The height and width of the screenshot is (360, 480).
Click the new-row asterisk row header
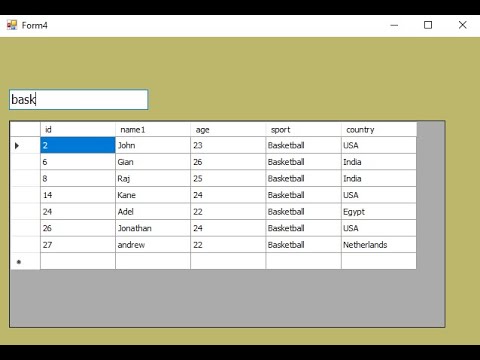pos(25,261)
